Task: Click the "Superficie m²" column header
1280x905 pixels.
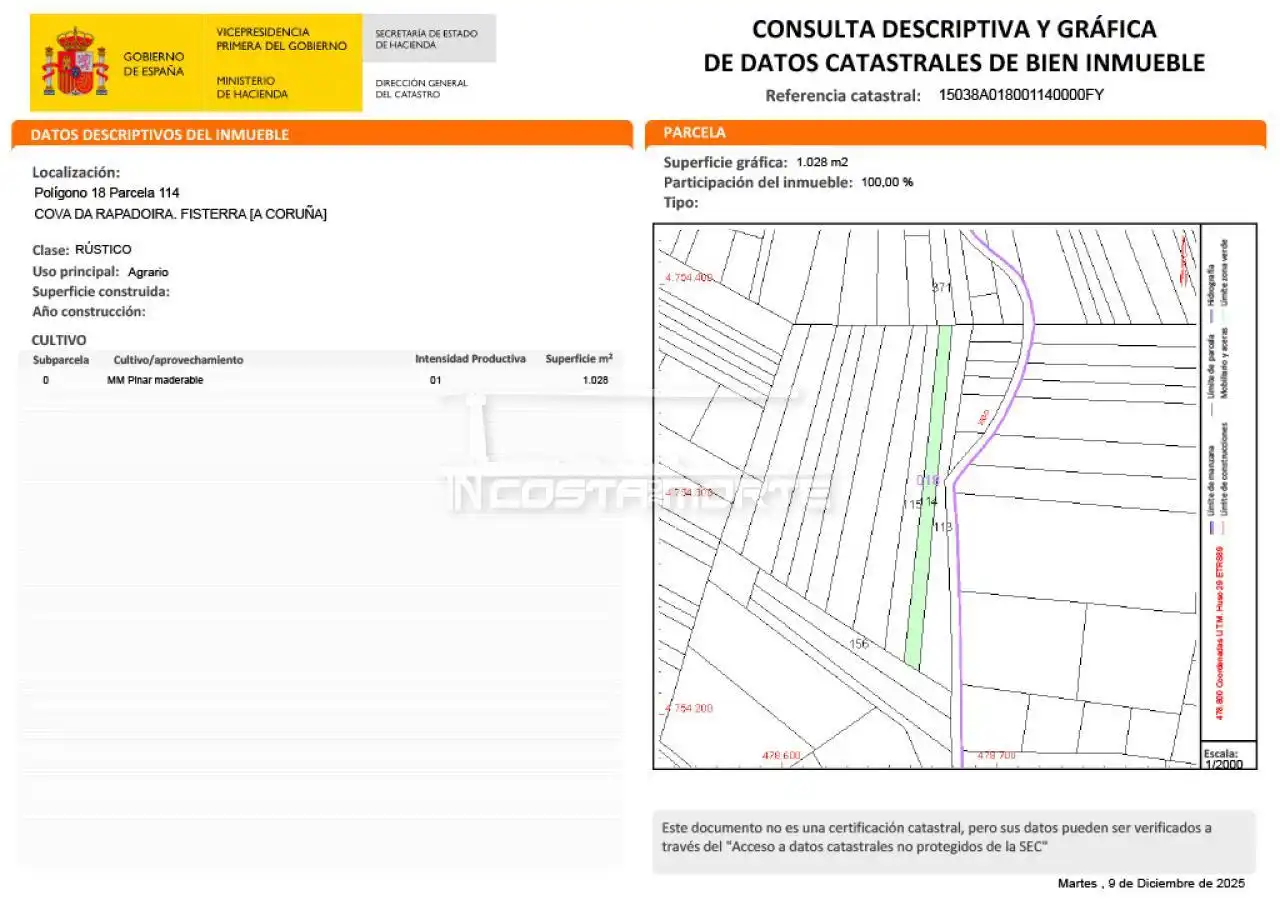Action: [x=579, y=358]
